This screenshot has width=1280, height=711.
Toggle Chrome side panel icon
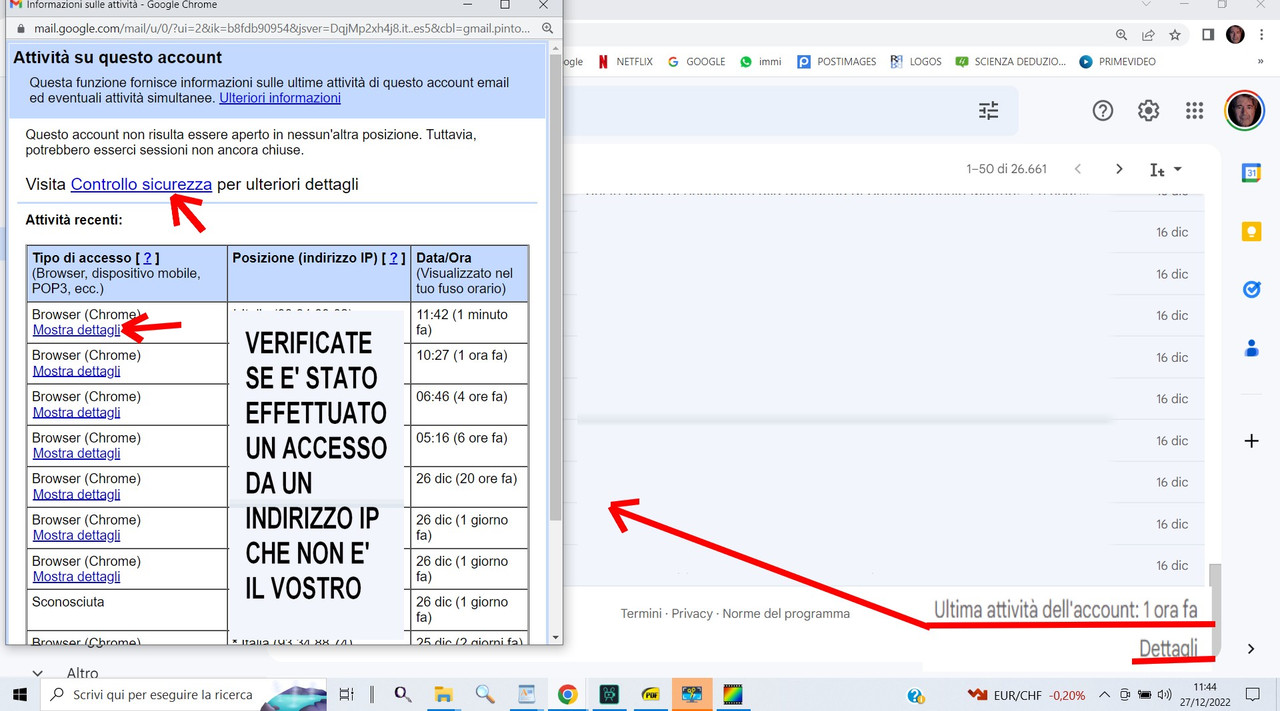pyautogui.click(x=1208, y=35)
